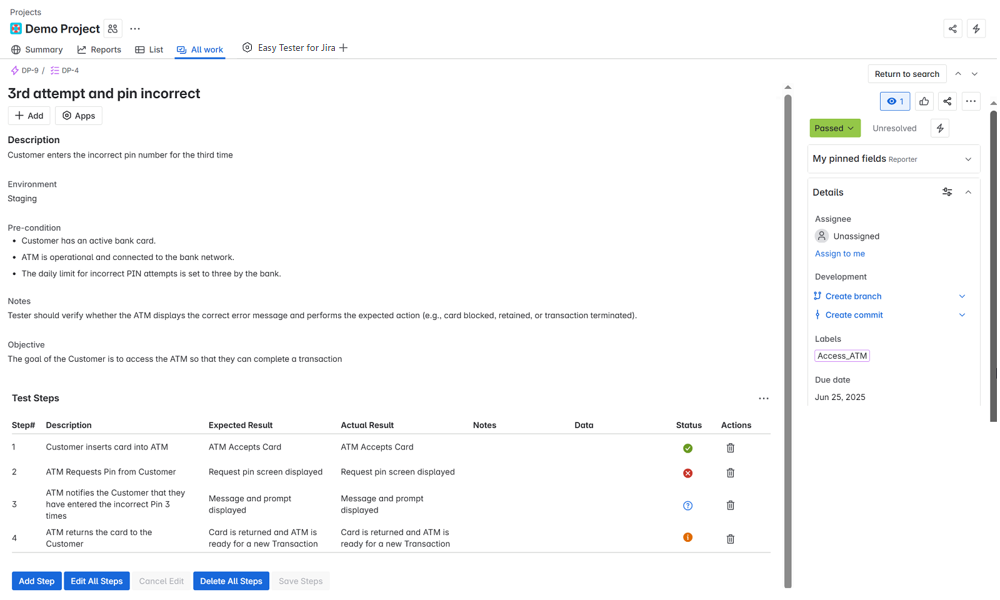The image size is (1000, 600).
Task: Delete step 4 with trash icon
Action: pos(731,539)
